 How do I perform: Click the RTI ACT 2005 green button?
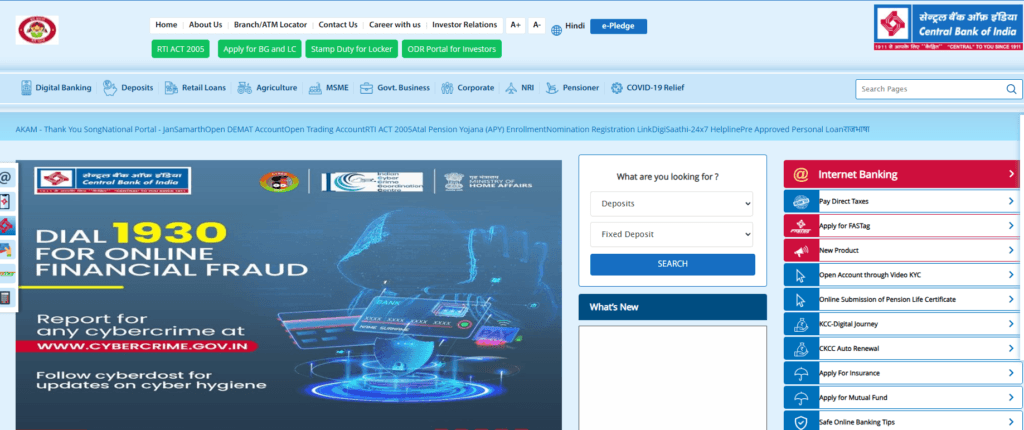coord(180,49)
